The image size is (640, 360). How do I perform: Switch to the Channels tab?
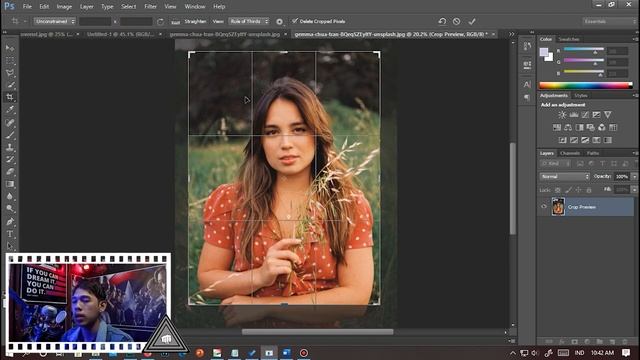(570, 153)
